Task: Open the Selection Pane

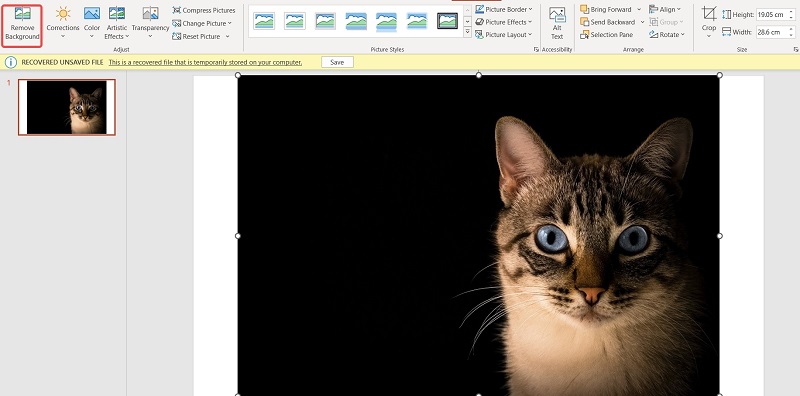Action: (607, 35)
